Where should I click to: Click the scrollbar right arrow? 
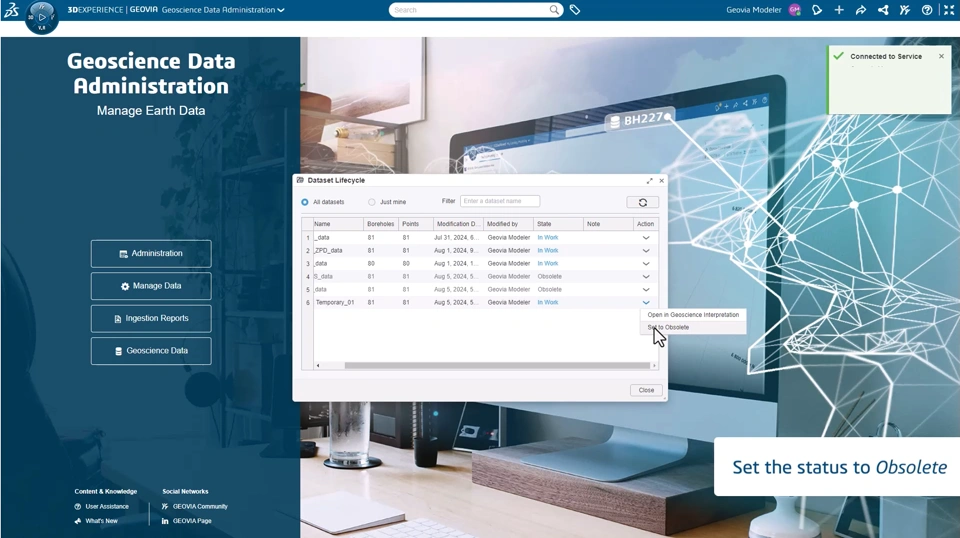point(654,365)
